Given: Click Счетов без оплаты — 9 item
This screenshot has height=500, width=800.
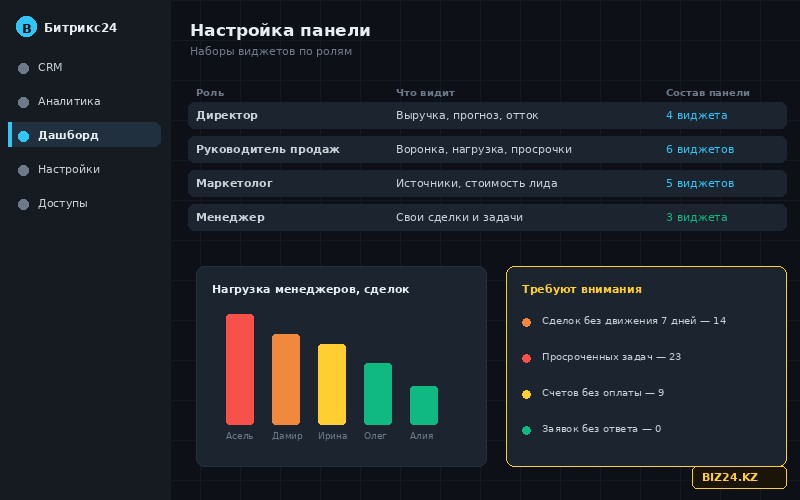Looking at the screenshot, I should click(x=603, y=393).
